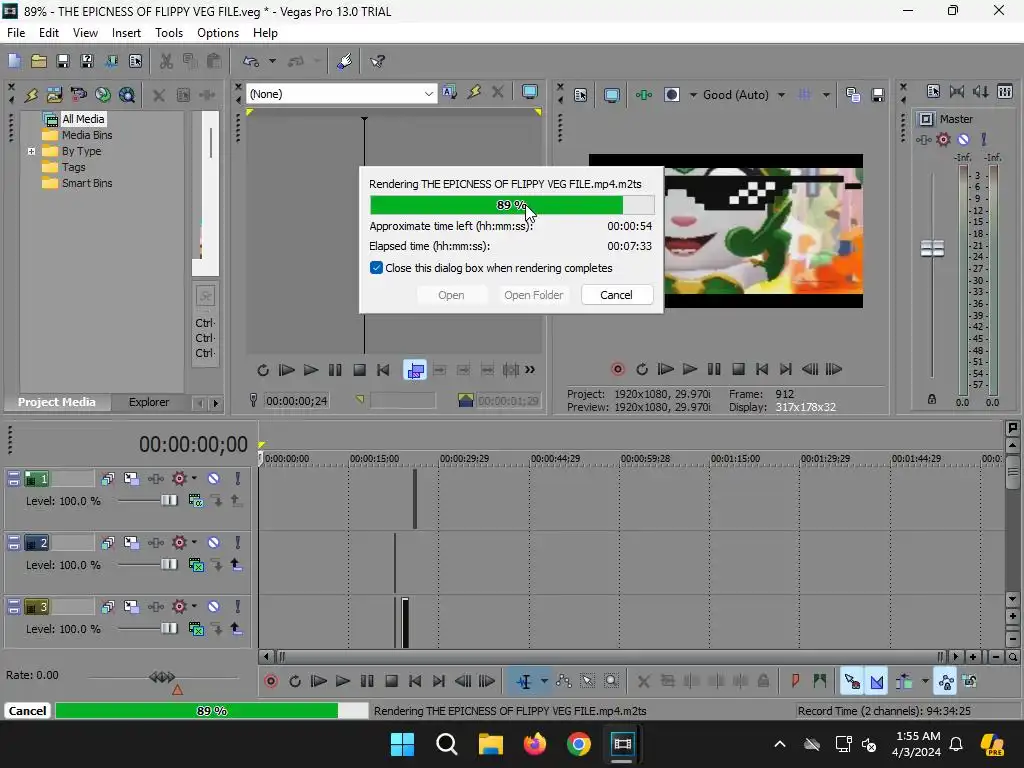
Task: Open Track 1 FX gear icon
Action: click(x=179, y=479)
